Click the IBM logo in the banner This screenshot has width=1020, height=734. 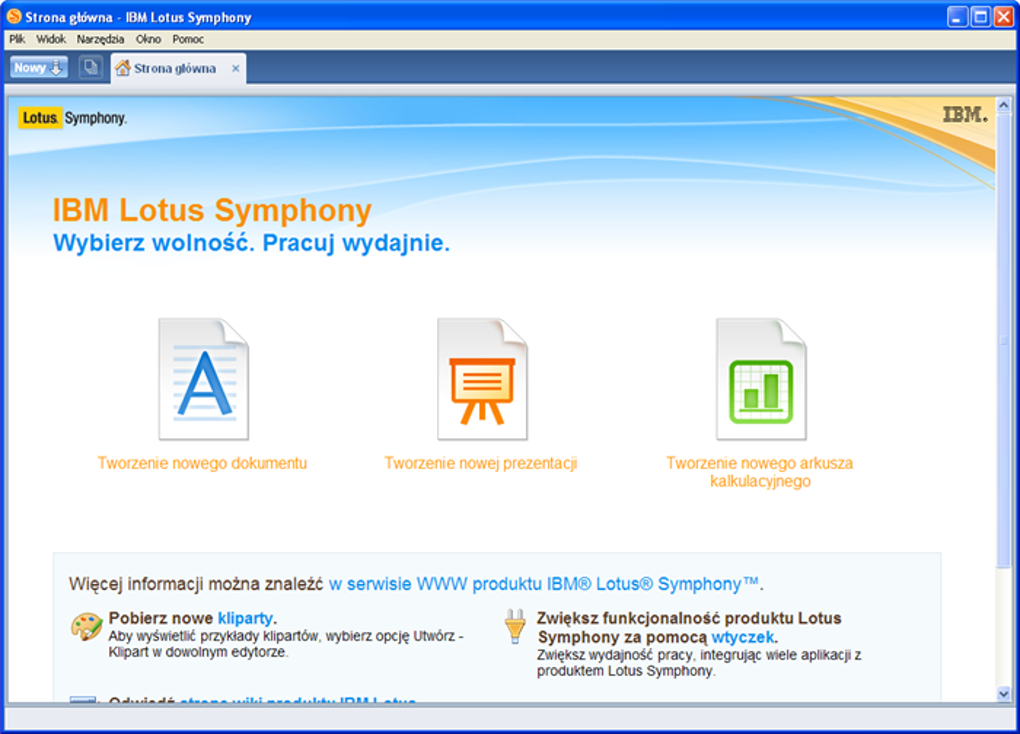click(x=963, y=114)
